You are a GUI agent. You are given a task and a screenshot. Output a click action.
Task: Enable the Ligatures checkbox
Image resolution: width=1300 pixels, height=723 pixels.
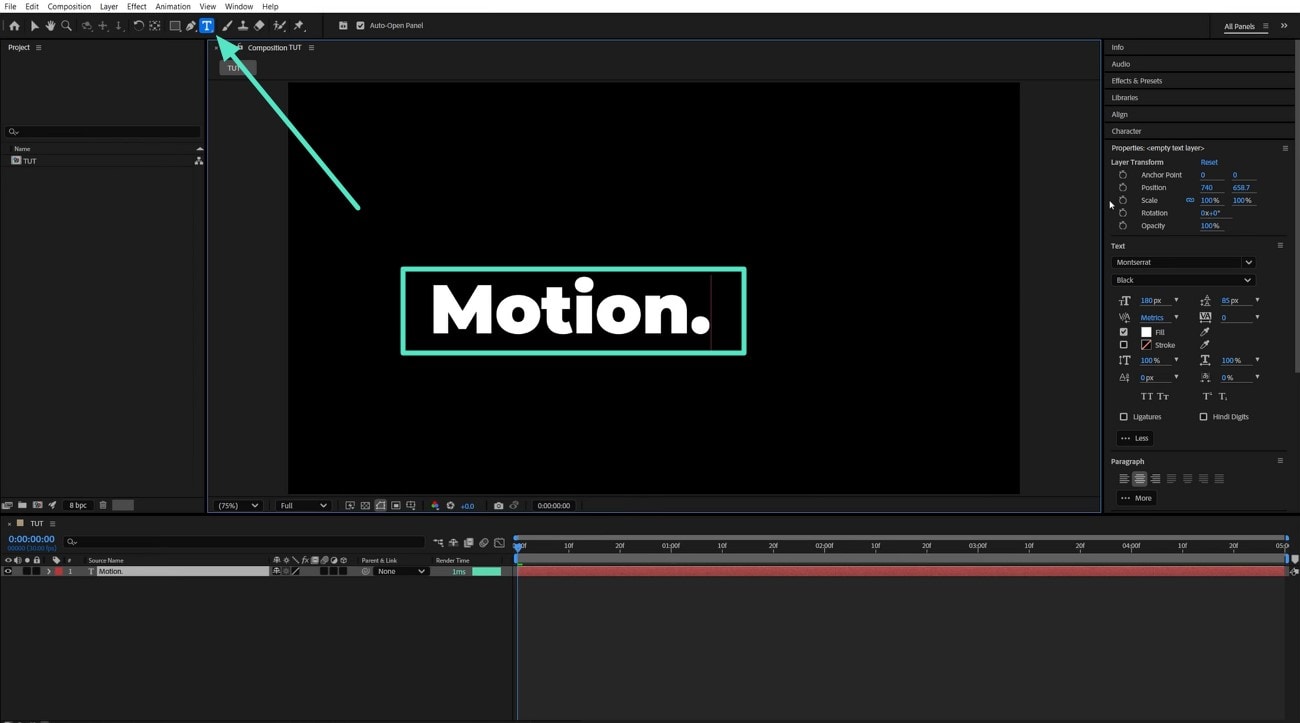point(1124,417)
